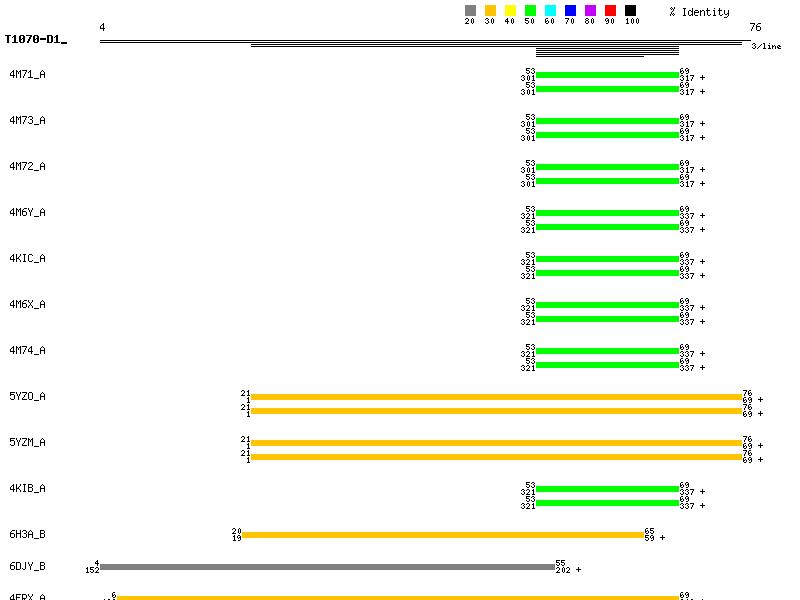
Task: Click the 4KIB_A template name
Action: pyautogui.click(x=27, y=489)
